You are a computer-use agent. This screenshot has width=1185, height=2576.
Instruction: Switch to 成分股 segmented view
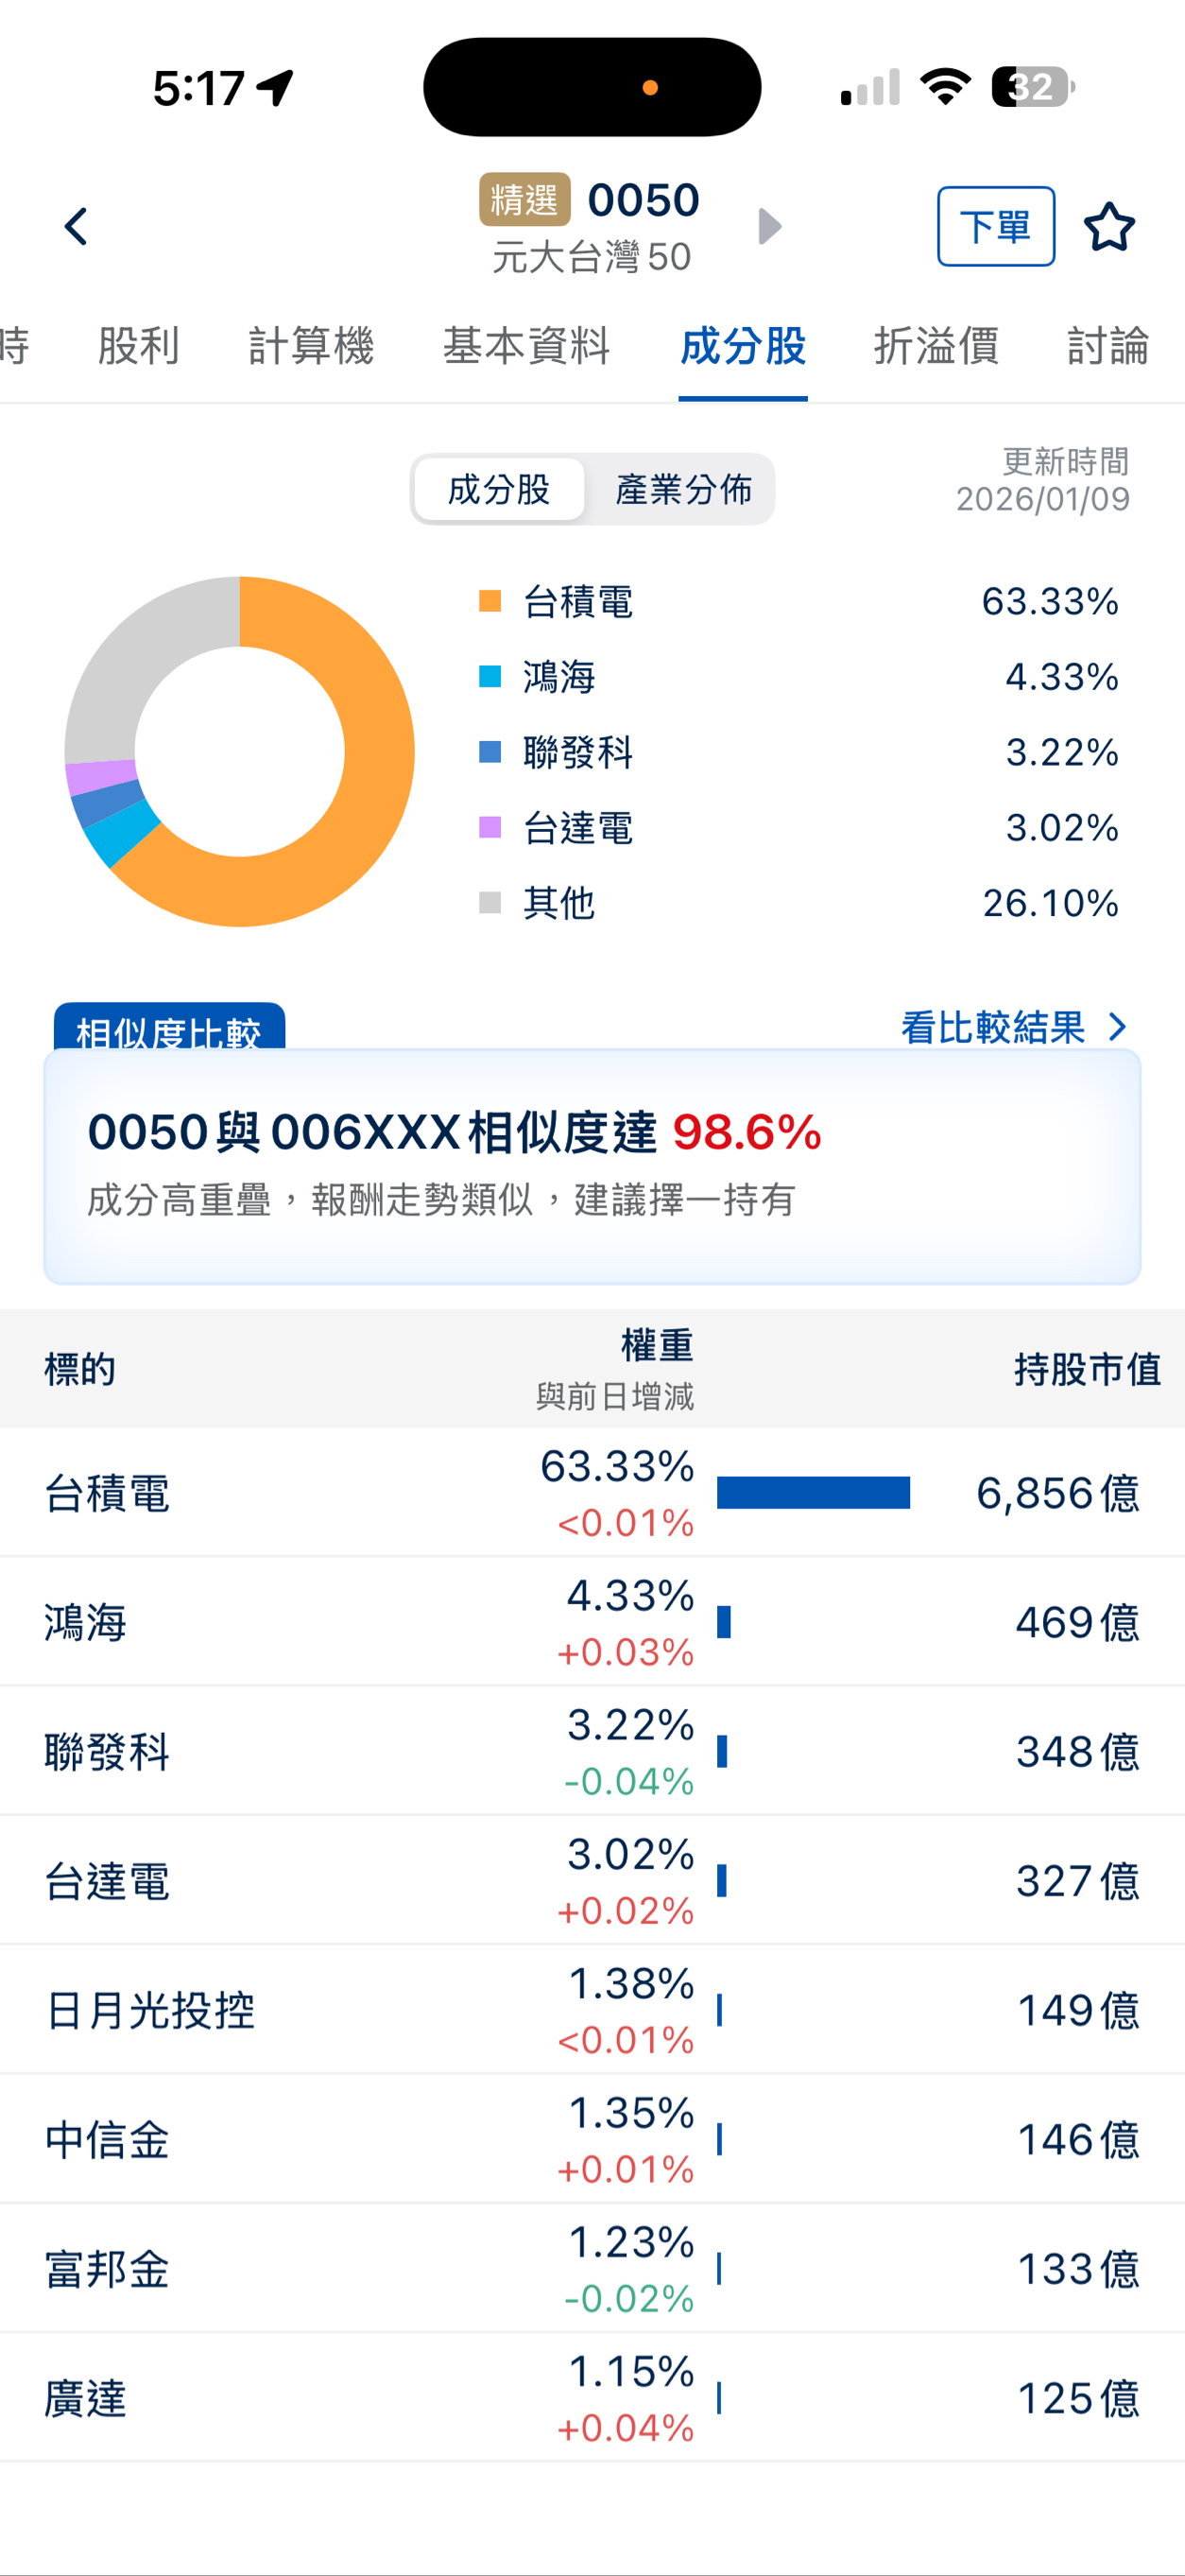point(499,490)
